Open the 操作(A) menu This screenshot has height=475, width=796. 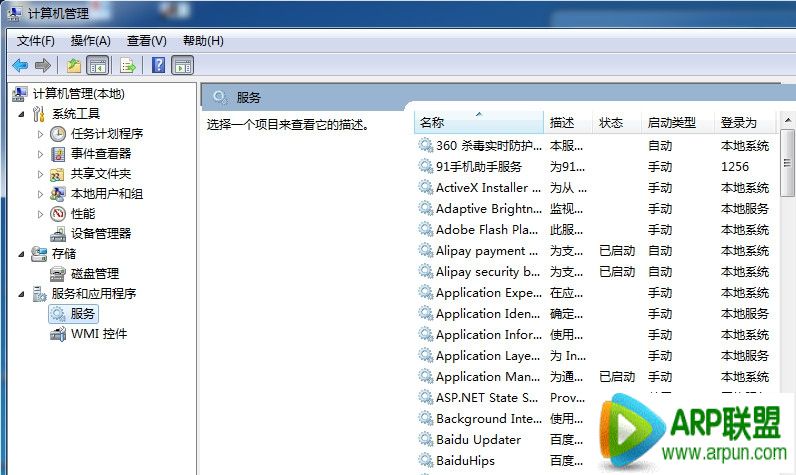[90, 41]
